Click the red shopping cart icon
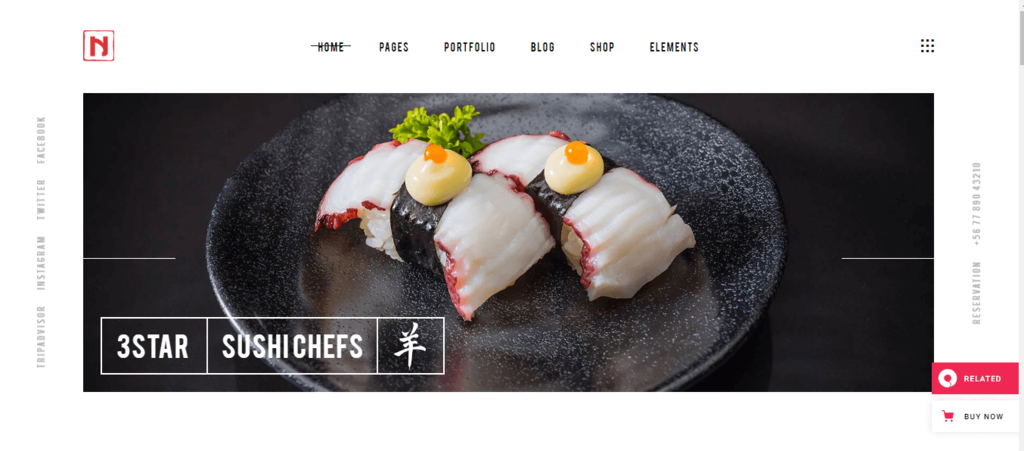This screenshot has height=451, width=1024. click(948, 416)
